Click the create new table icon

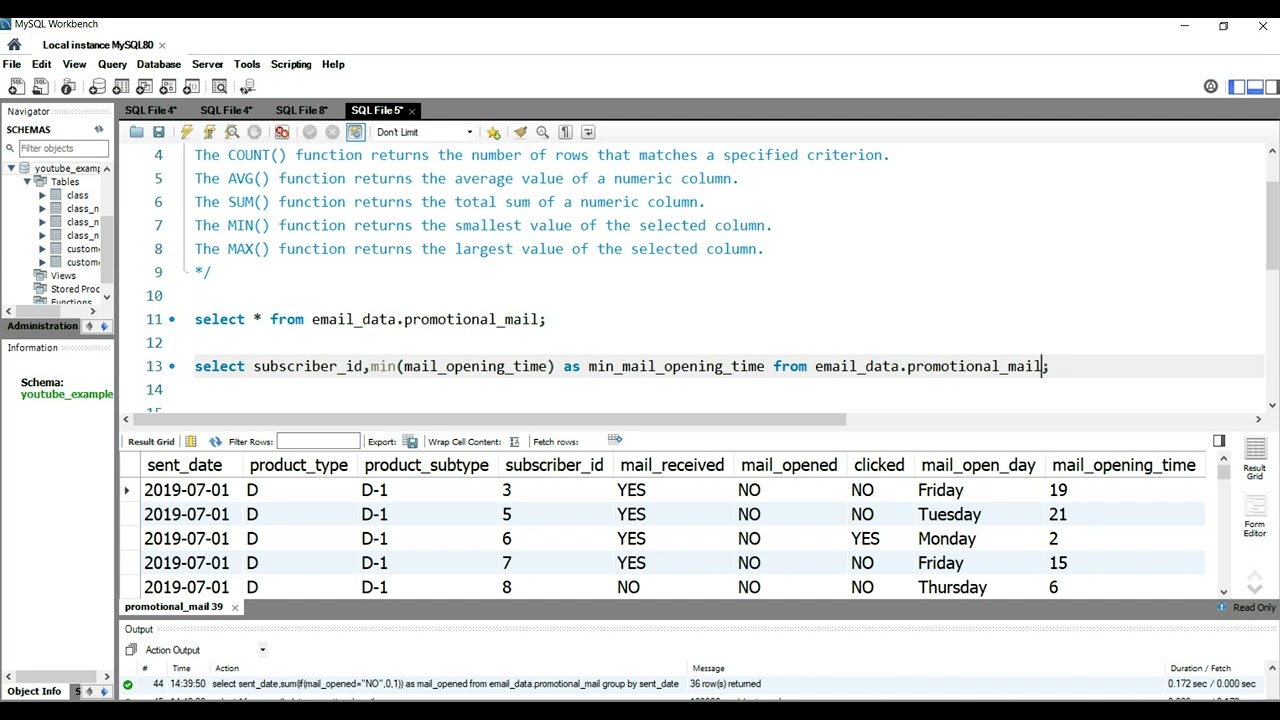tap(121, 87)
